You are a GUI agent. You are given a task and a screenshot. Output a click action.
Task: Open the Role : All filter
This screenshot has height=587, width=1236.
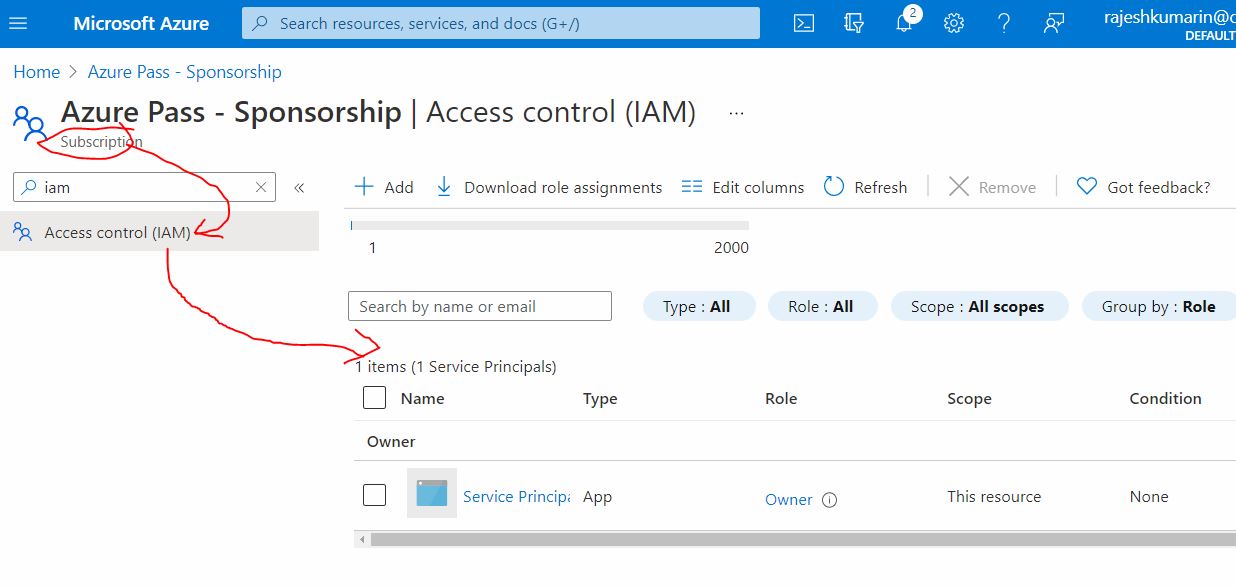821,306
